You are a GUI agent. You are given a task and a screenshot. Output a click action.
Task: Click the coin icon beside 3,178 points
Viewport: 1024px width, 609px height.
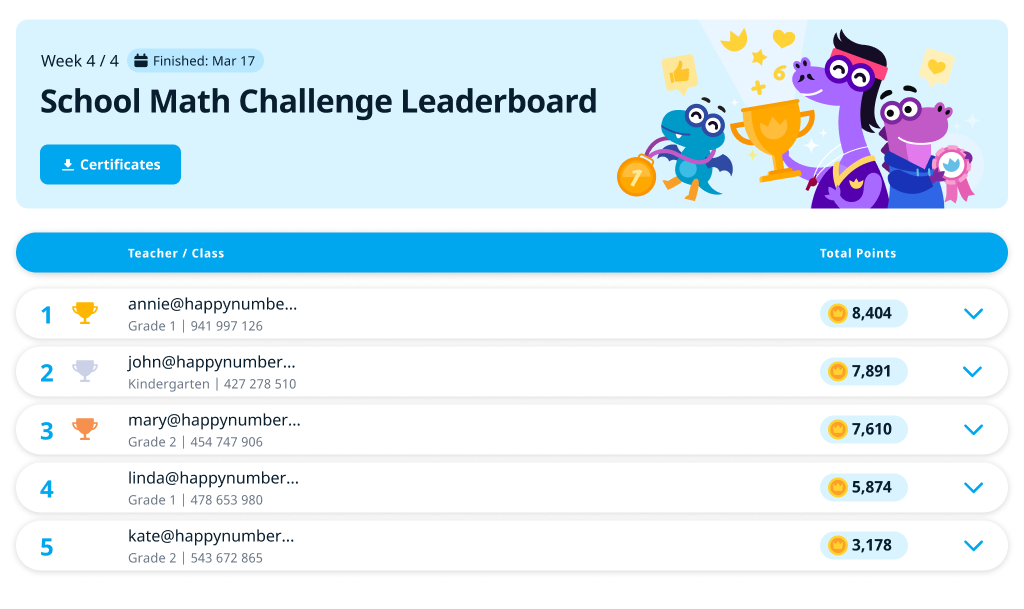point(838,545)
